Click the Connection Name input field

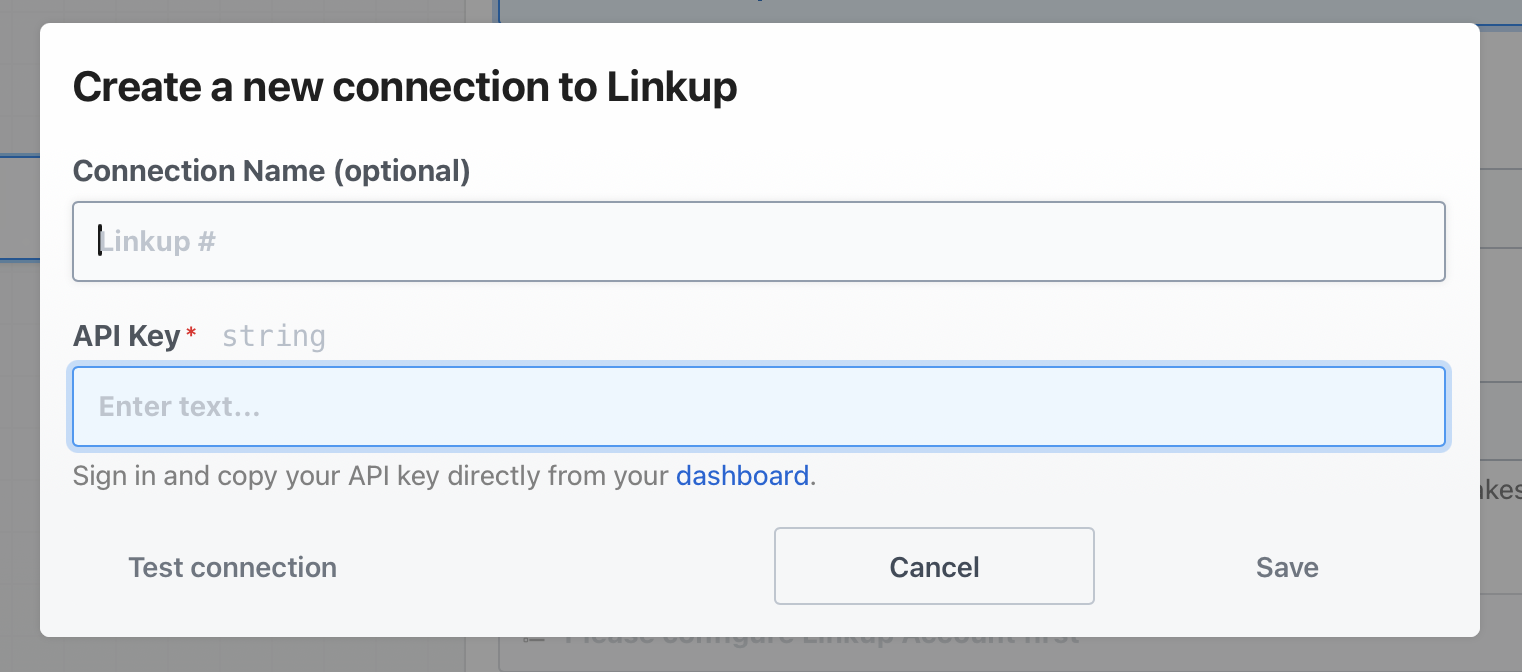pyautogui.click(x=758, y=242)
